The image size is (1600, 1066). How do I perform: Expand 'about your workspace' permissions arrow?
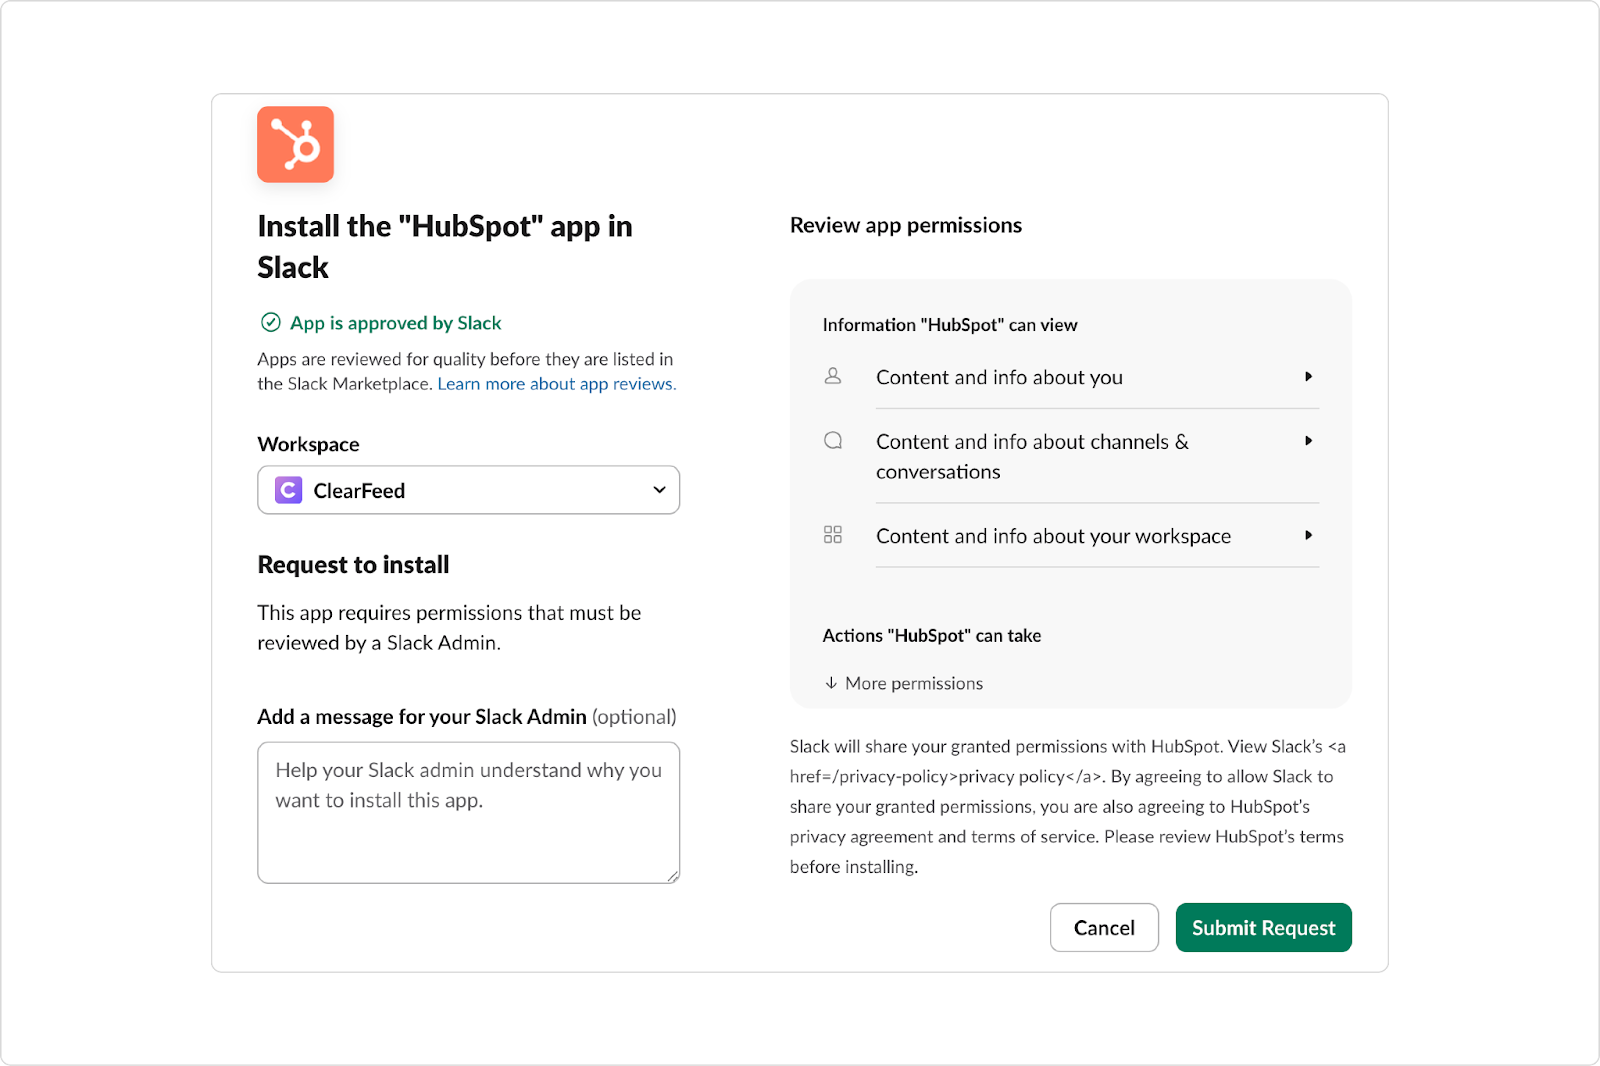tap(1308, 535)
